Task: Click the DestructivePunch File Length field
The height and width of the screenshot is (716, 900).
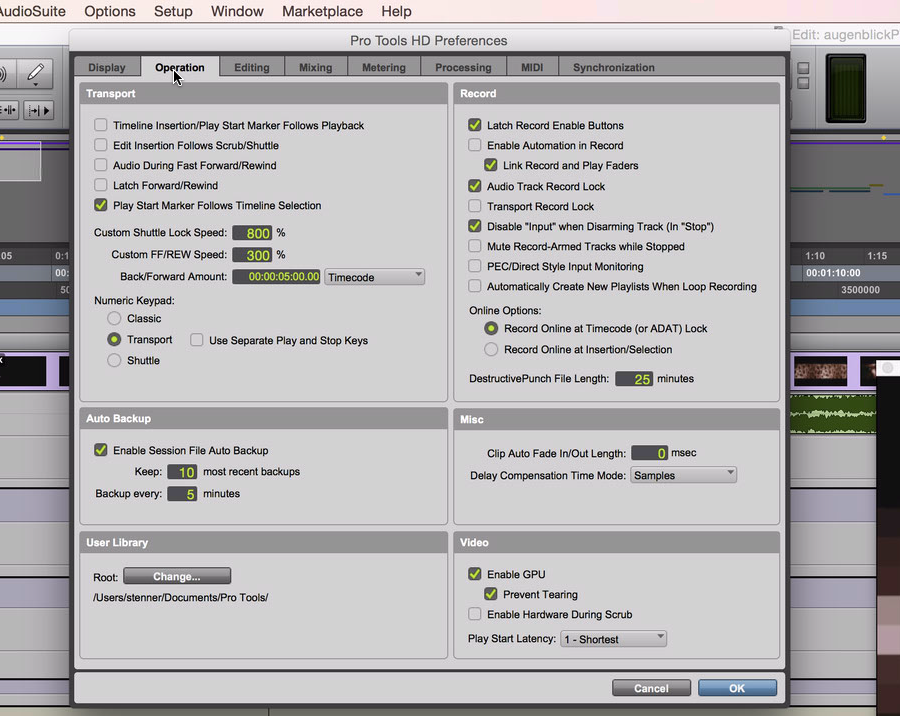Action: coord(634,379)
